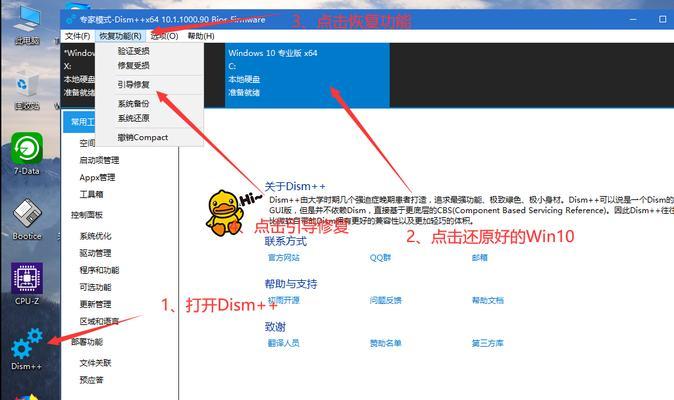Select the Windows 10 专业版 x64 system tile
Image resolution: width=674 pixels, height=400 pixels.
point(307,75)
